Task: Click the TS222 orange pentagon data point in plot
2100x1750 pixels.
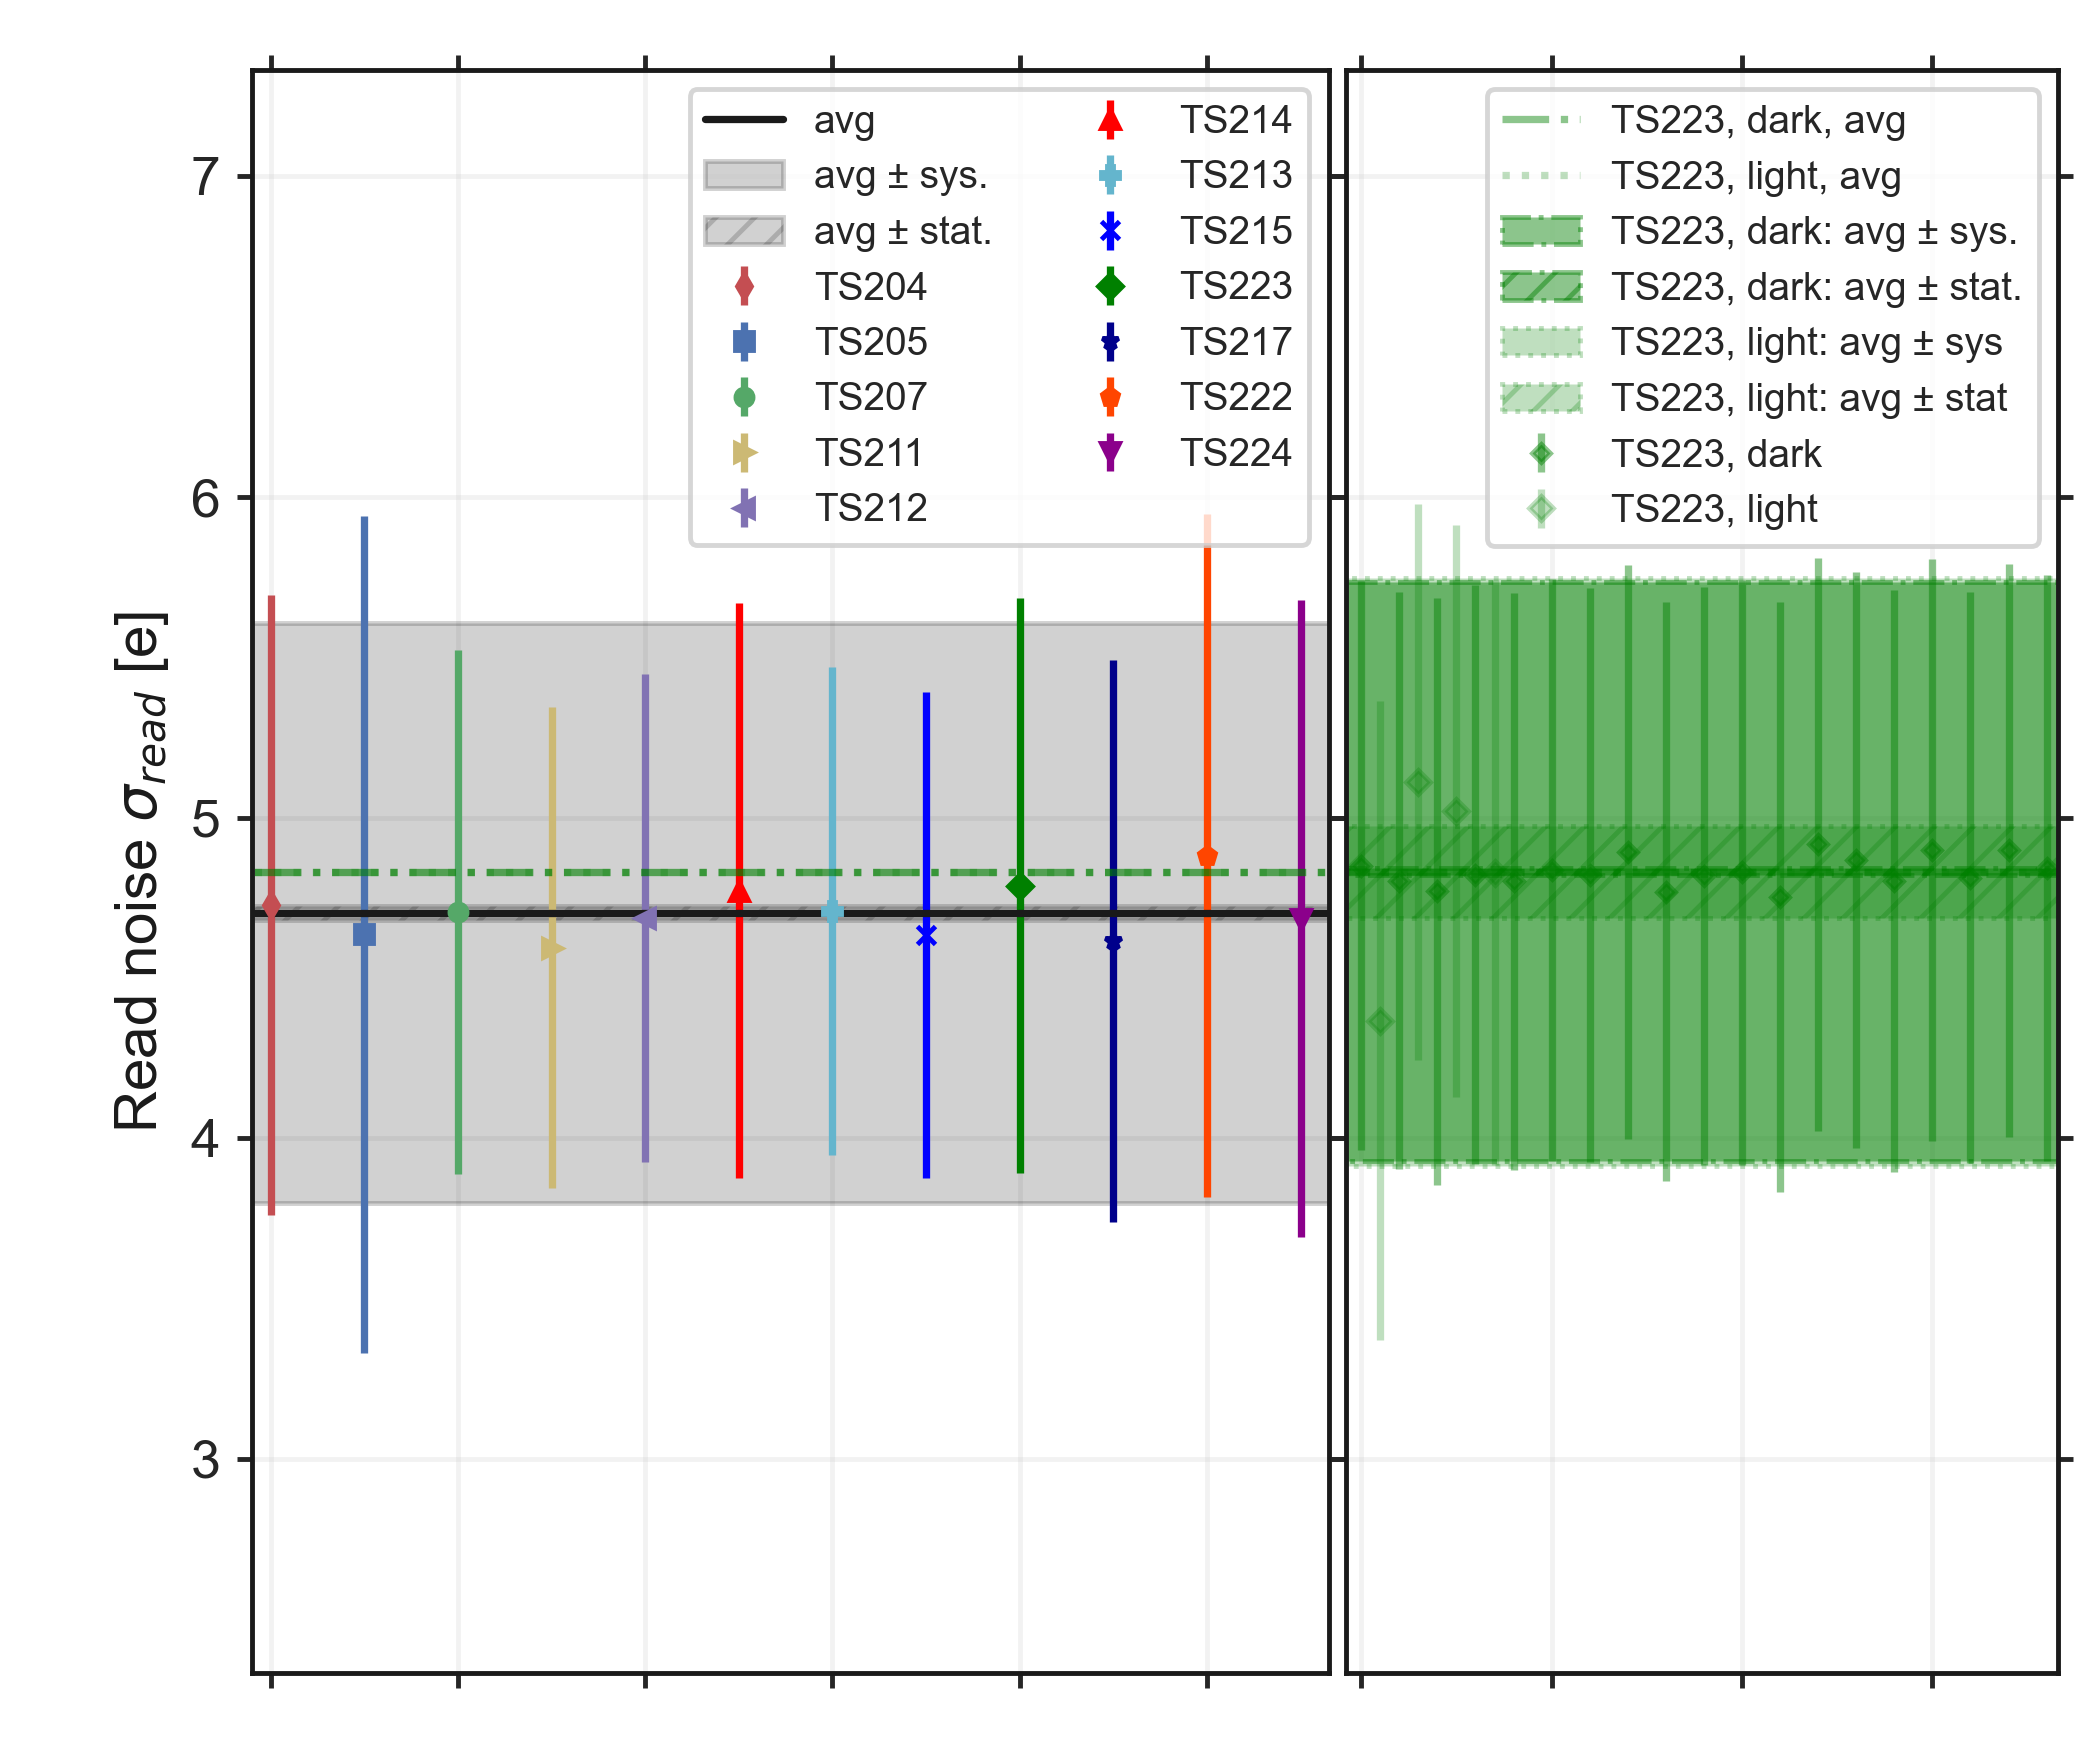Action: (x=1207, y=857)
